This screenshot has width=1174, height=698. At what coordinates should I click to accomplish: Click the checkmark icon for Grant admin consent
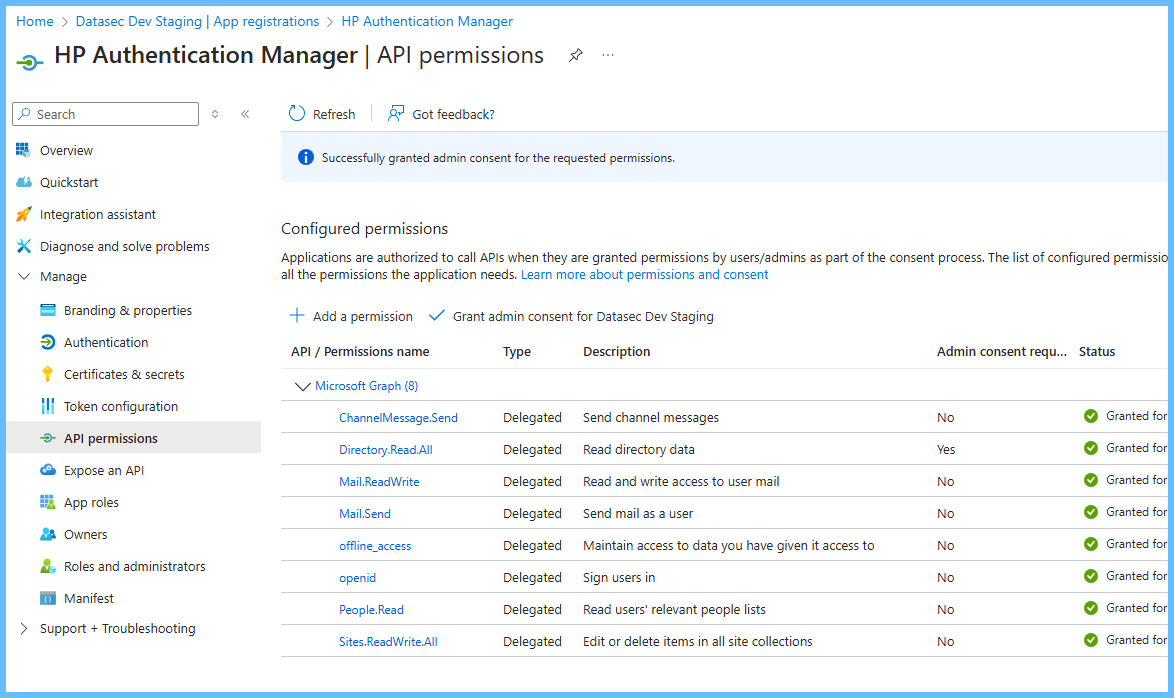(437, 315)
